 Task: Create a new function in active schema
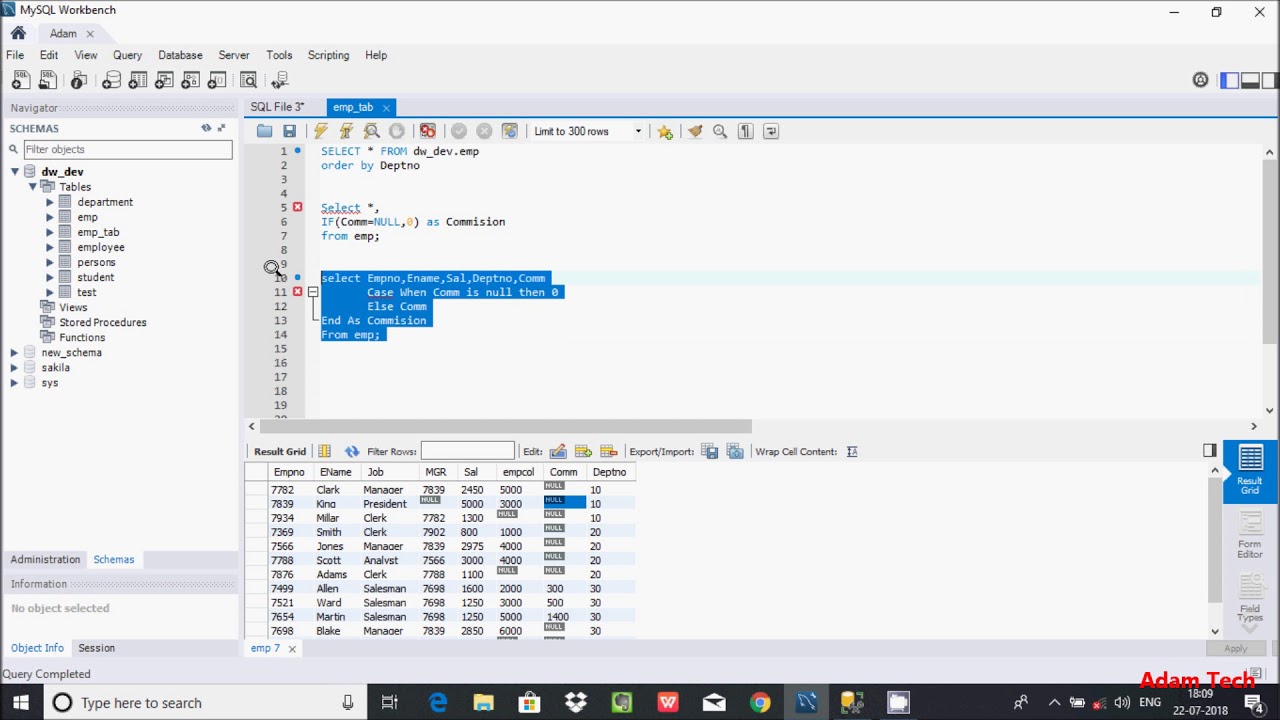217,80
